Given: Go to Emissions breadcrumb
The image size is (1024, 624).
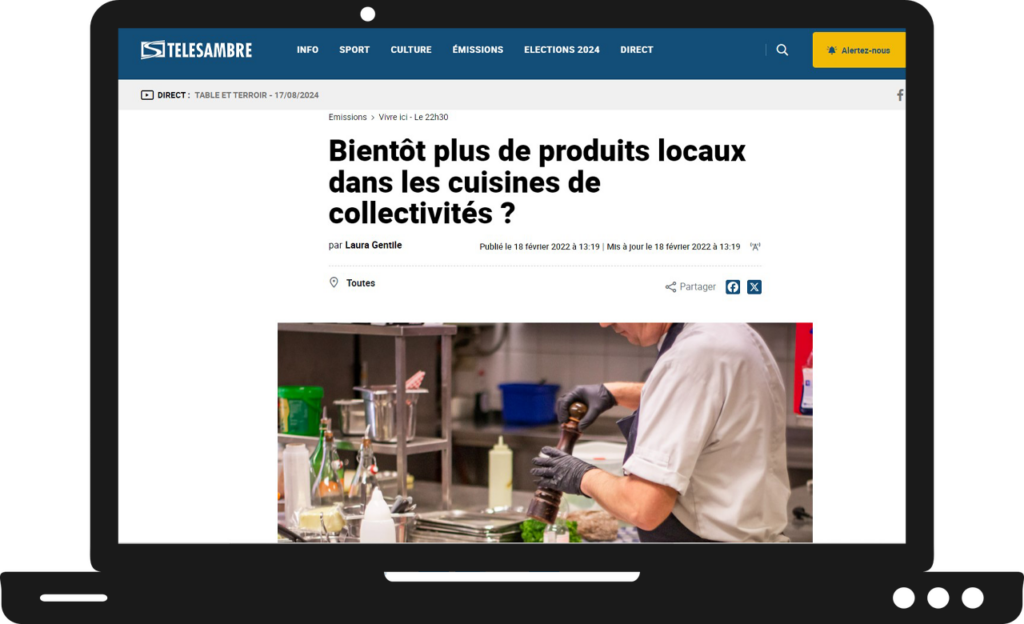Looking at the screenshot, I should 347,117.
